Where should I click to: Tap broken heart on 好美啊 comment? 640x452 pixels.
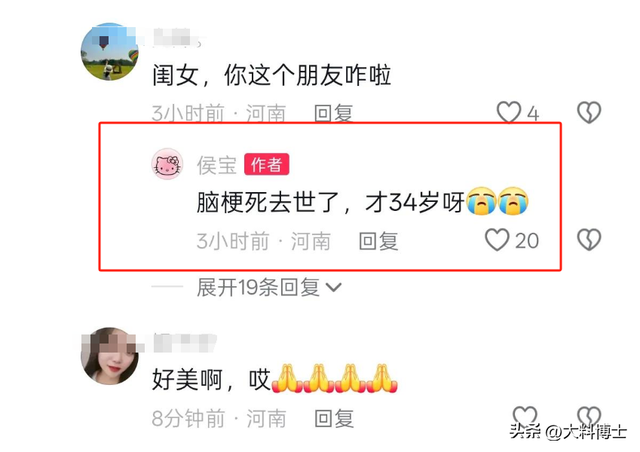pos(589,416)
